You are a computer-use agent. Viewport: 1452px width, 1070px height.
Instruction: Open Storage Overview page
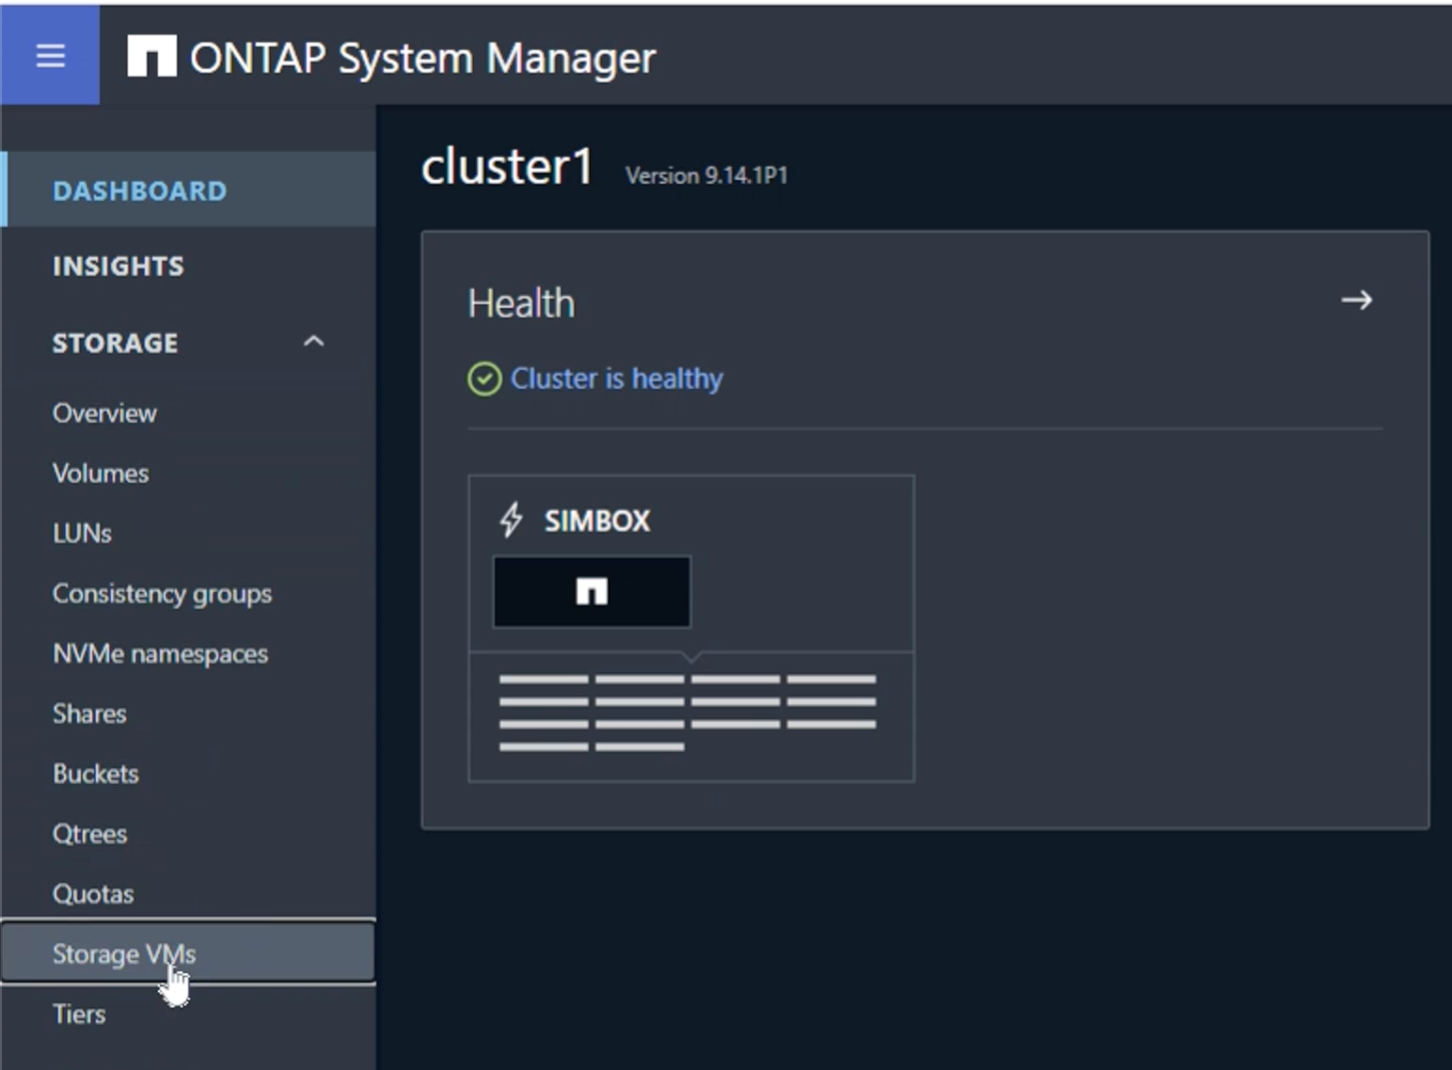coord(104,413)
